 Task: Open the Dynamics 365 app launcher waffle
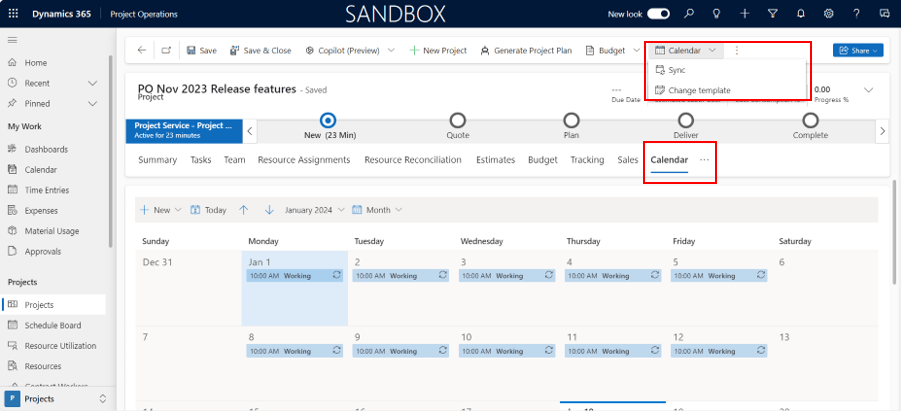click(x=12, y=14)
